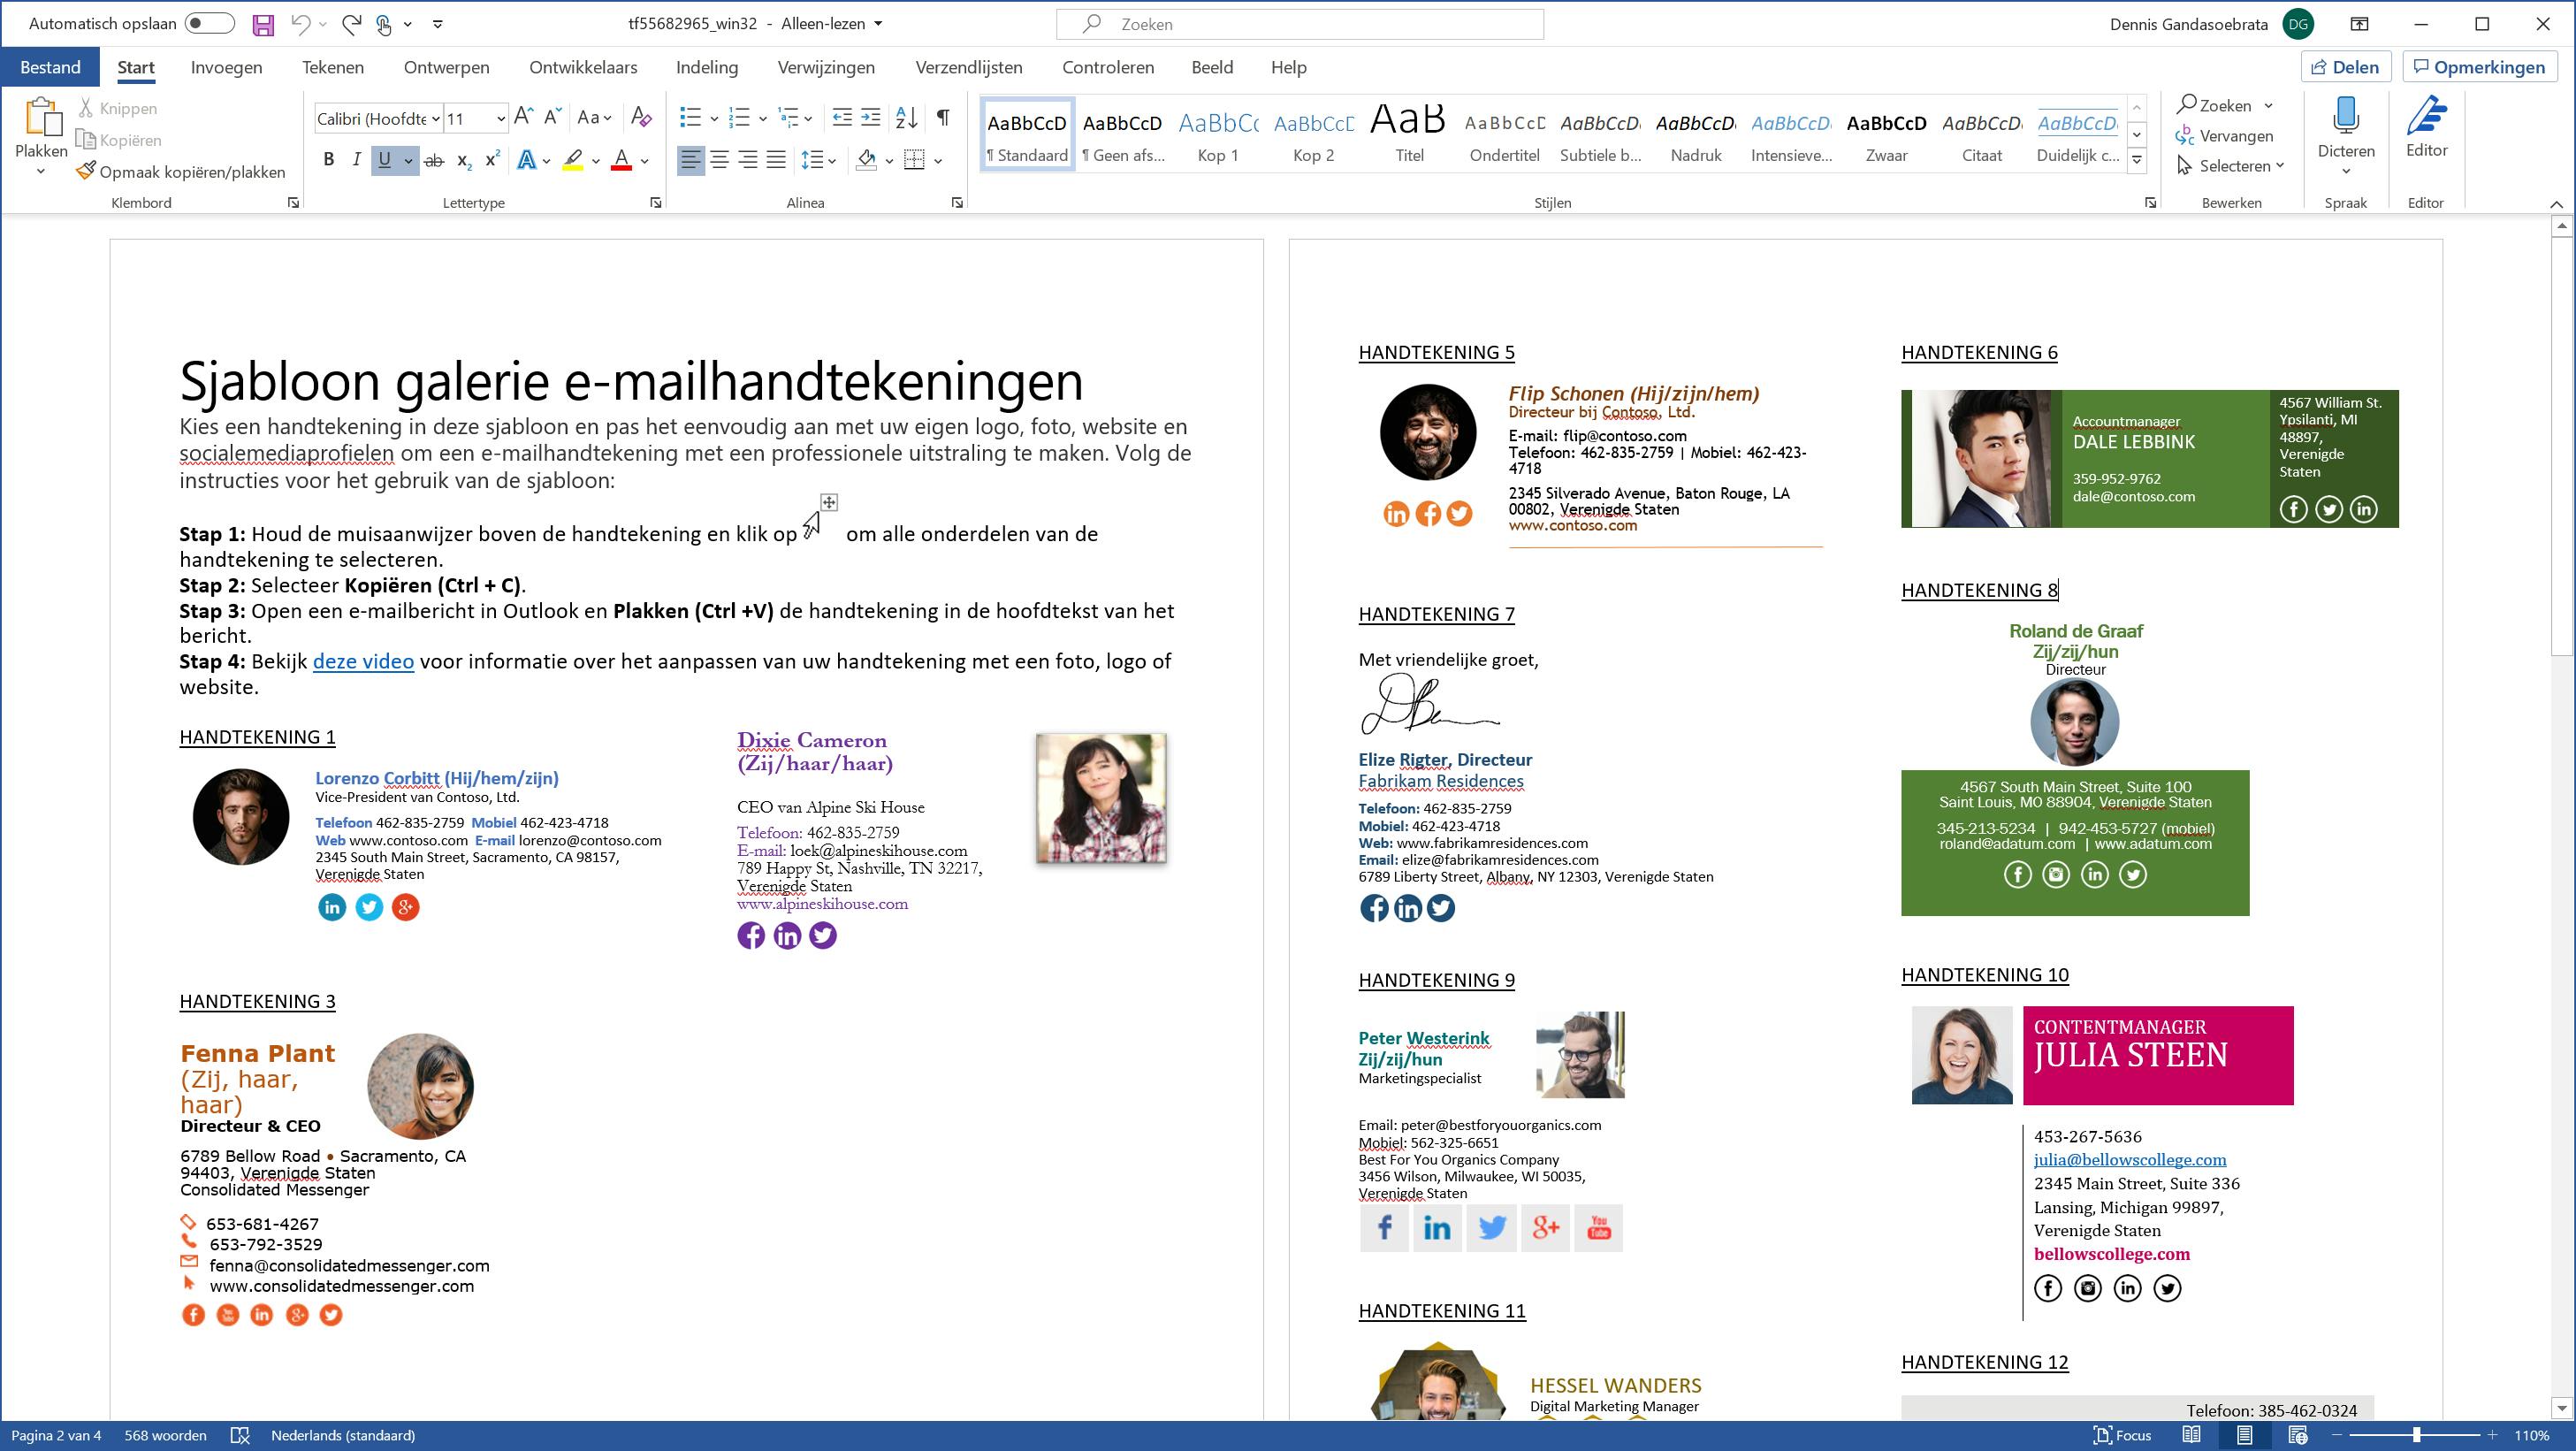Click the strikethrough text icon

(x=433, y=160)
